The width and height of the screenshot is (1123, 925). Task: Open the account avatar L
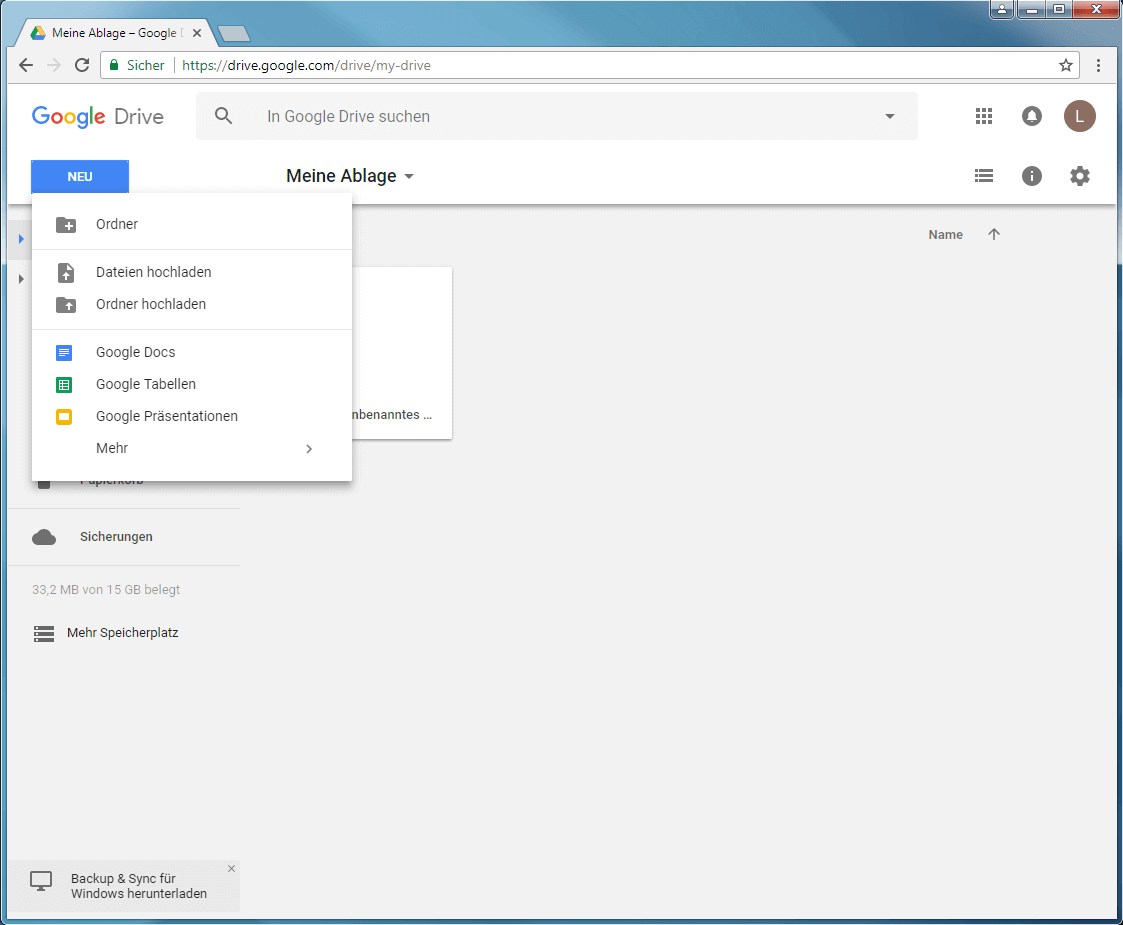1079,116
